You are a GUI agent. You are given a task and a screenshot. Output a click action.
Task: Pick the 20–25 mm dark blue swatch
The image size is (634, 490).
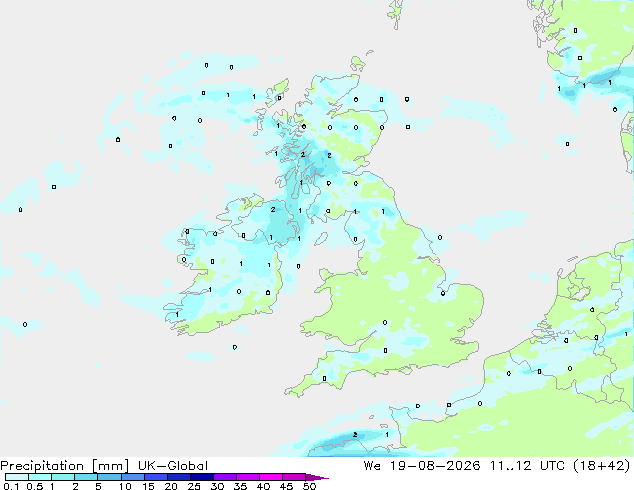click(179, 477)
